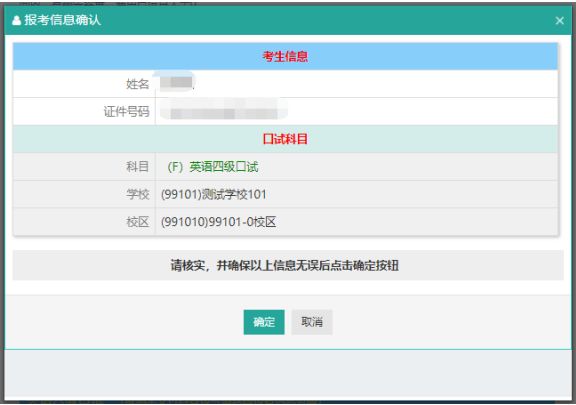Click the 请核实 verification notice text
The image size is (576, 405).
pyautogui.click(x=285, y=265)
